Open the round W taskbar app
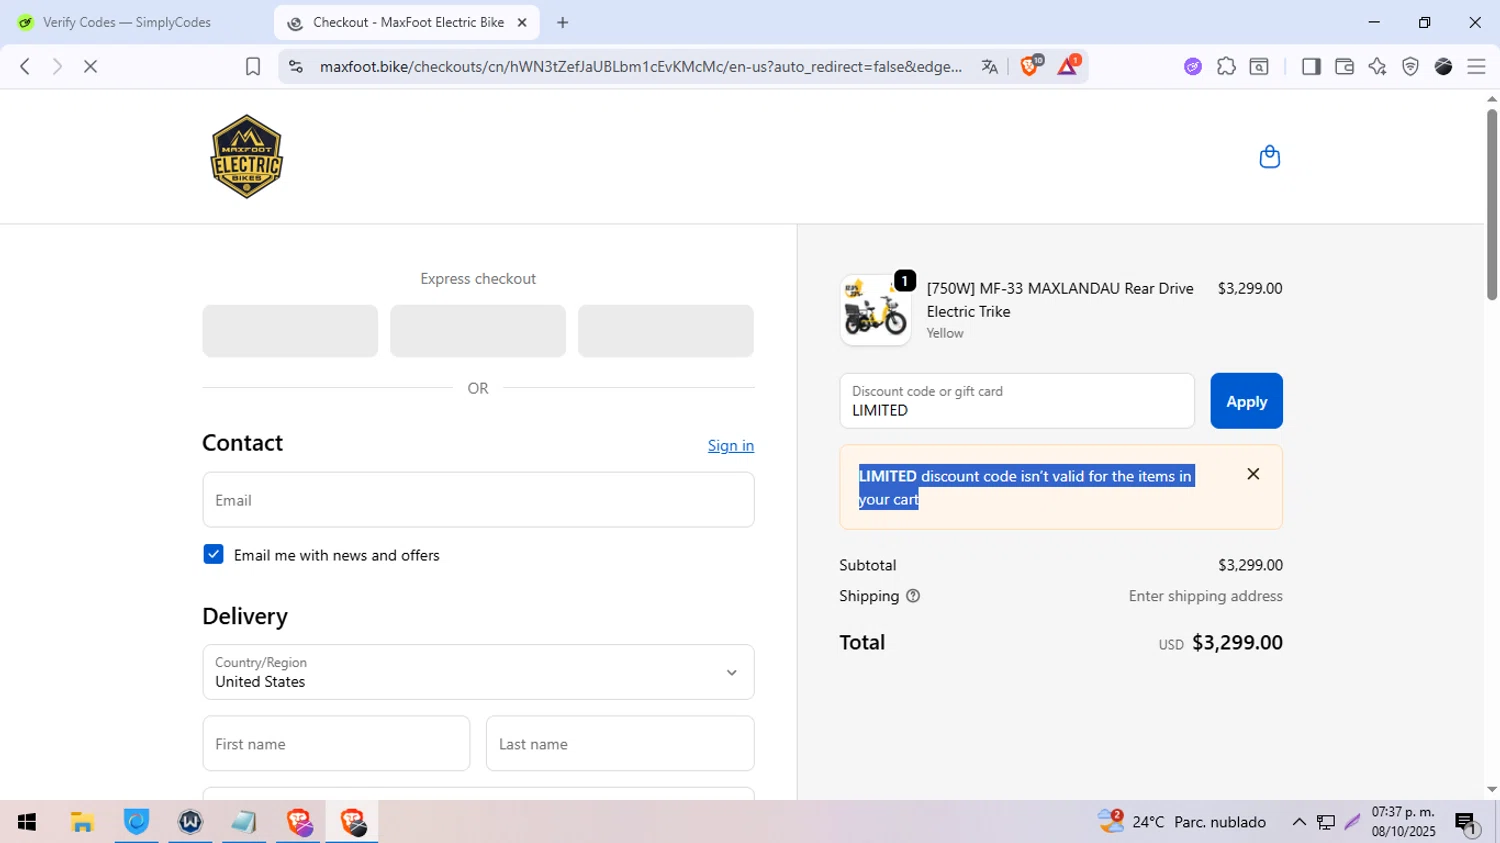This screenshot has width=1500, height=843. pos(190,822)
